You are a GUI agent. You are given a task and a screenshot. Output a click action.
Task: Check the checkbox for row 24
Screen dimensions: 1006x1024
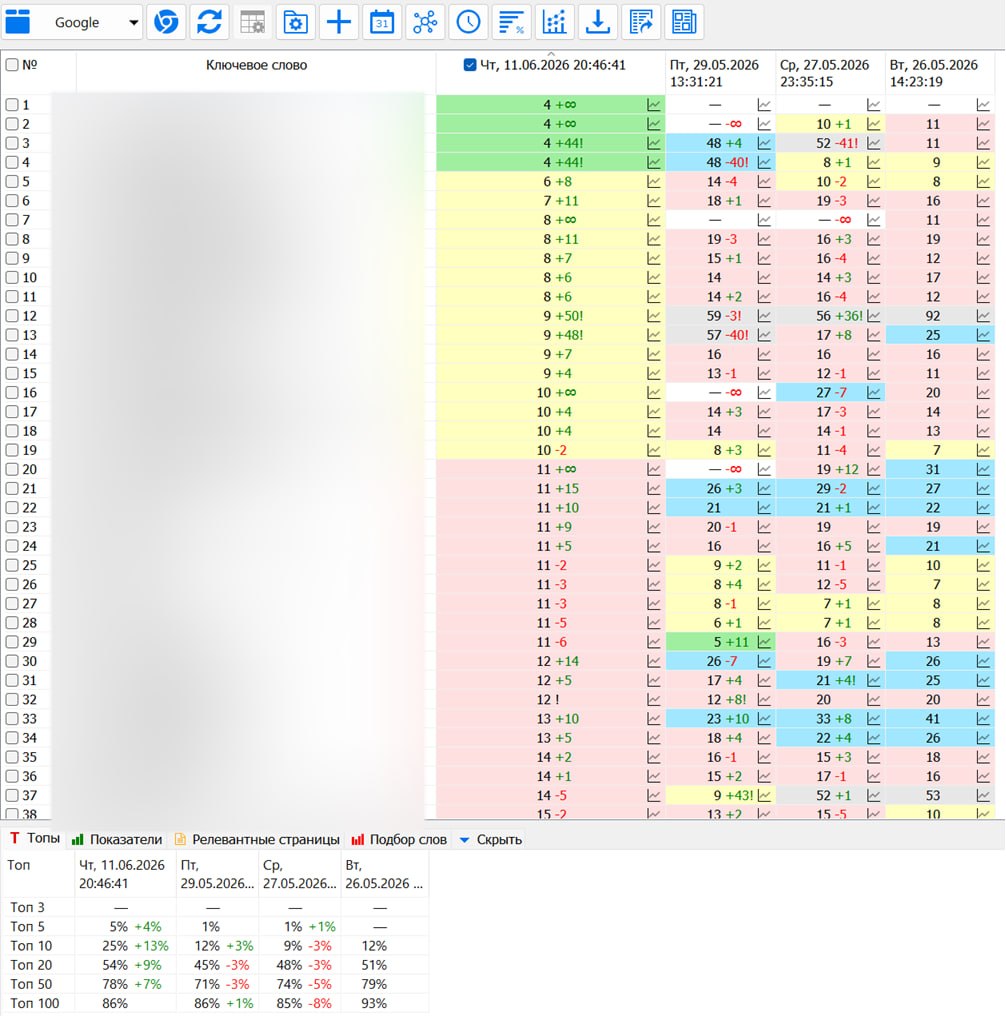point(12,547)
